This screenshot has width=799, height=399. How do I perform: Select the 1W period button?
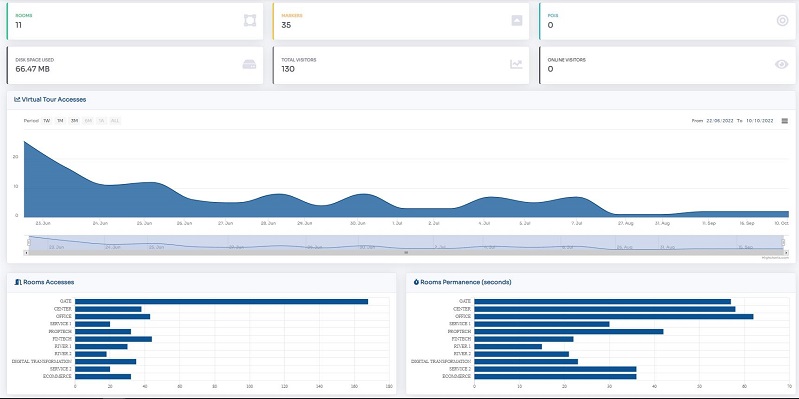click(46, 121)
